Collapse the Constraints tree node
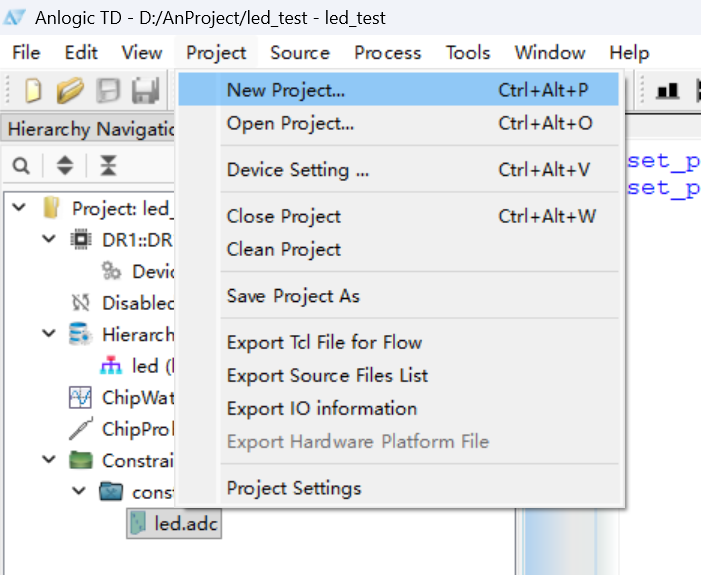This screenshot has height=575, width=701. [49, 459]
